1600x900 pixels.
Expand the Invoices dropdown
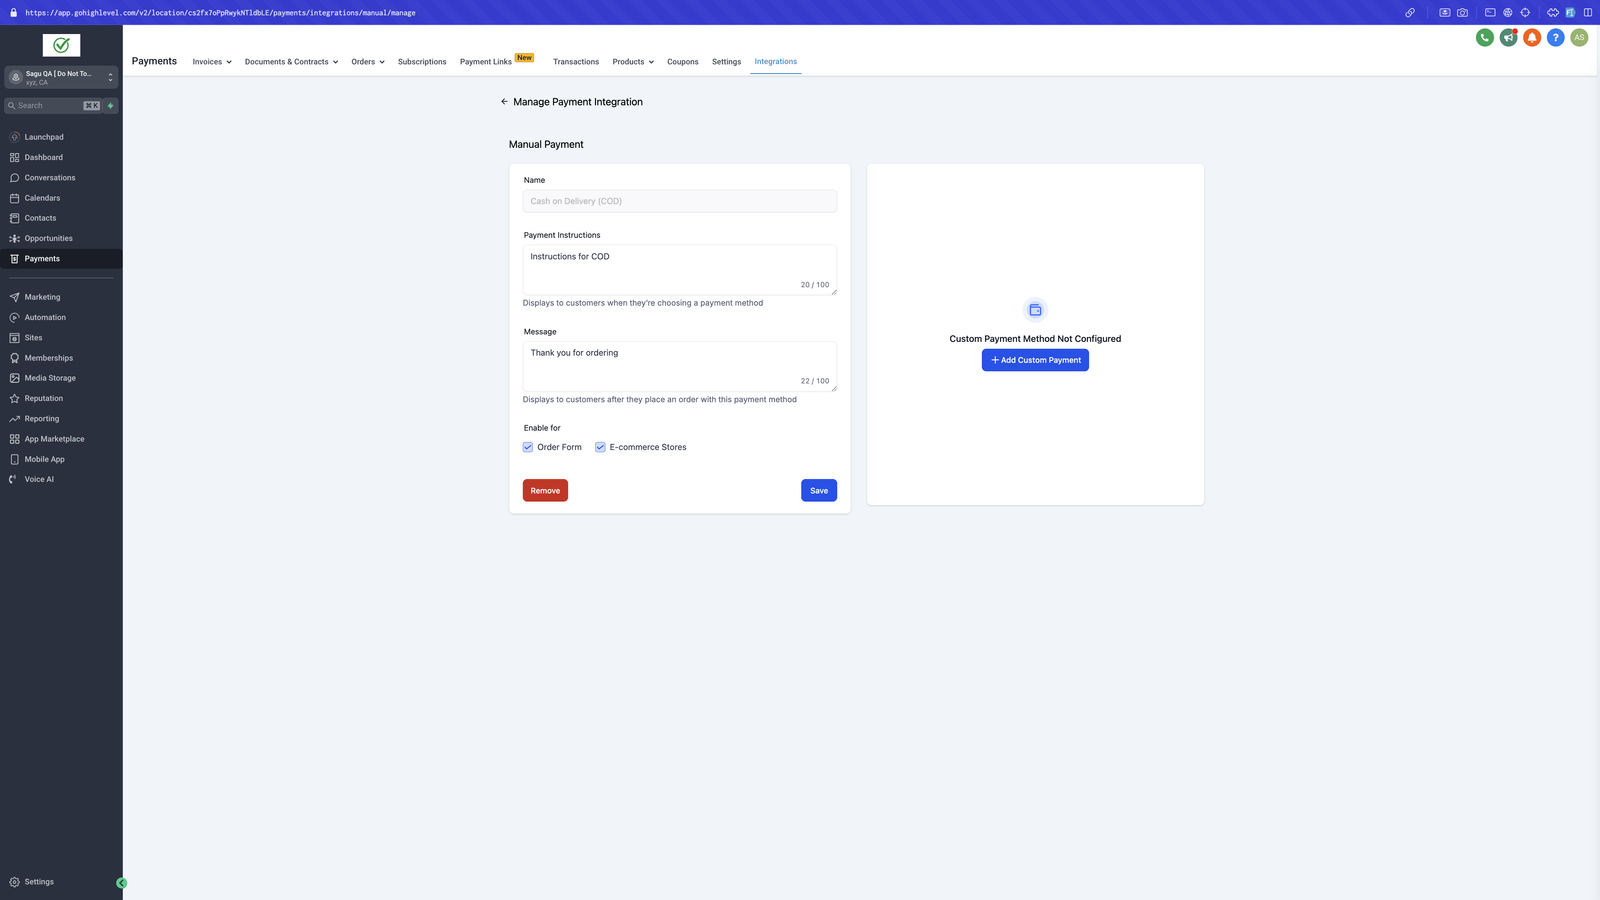(x=212, y=62)
